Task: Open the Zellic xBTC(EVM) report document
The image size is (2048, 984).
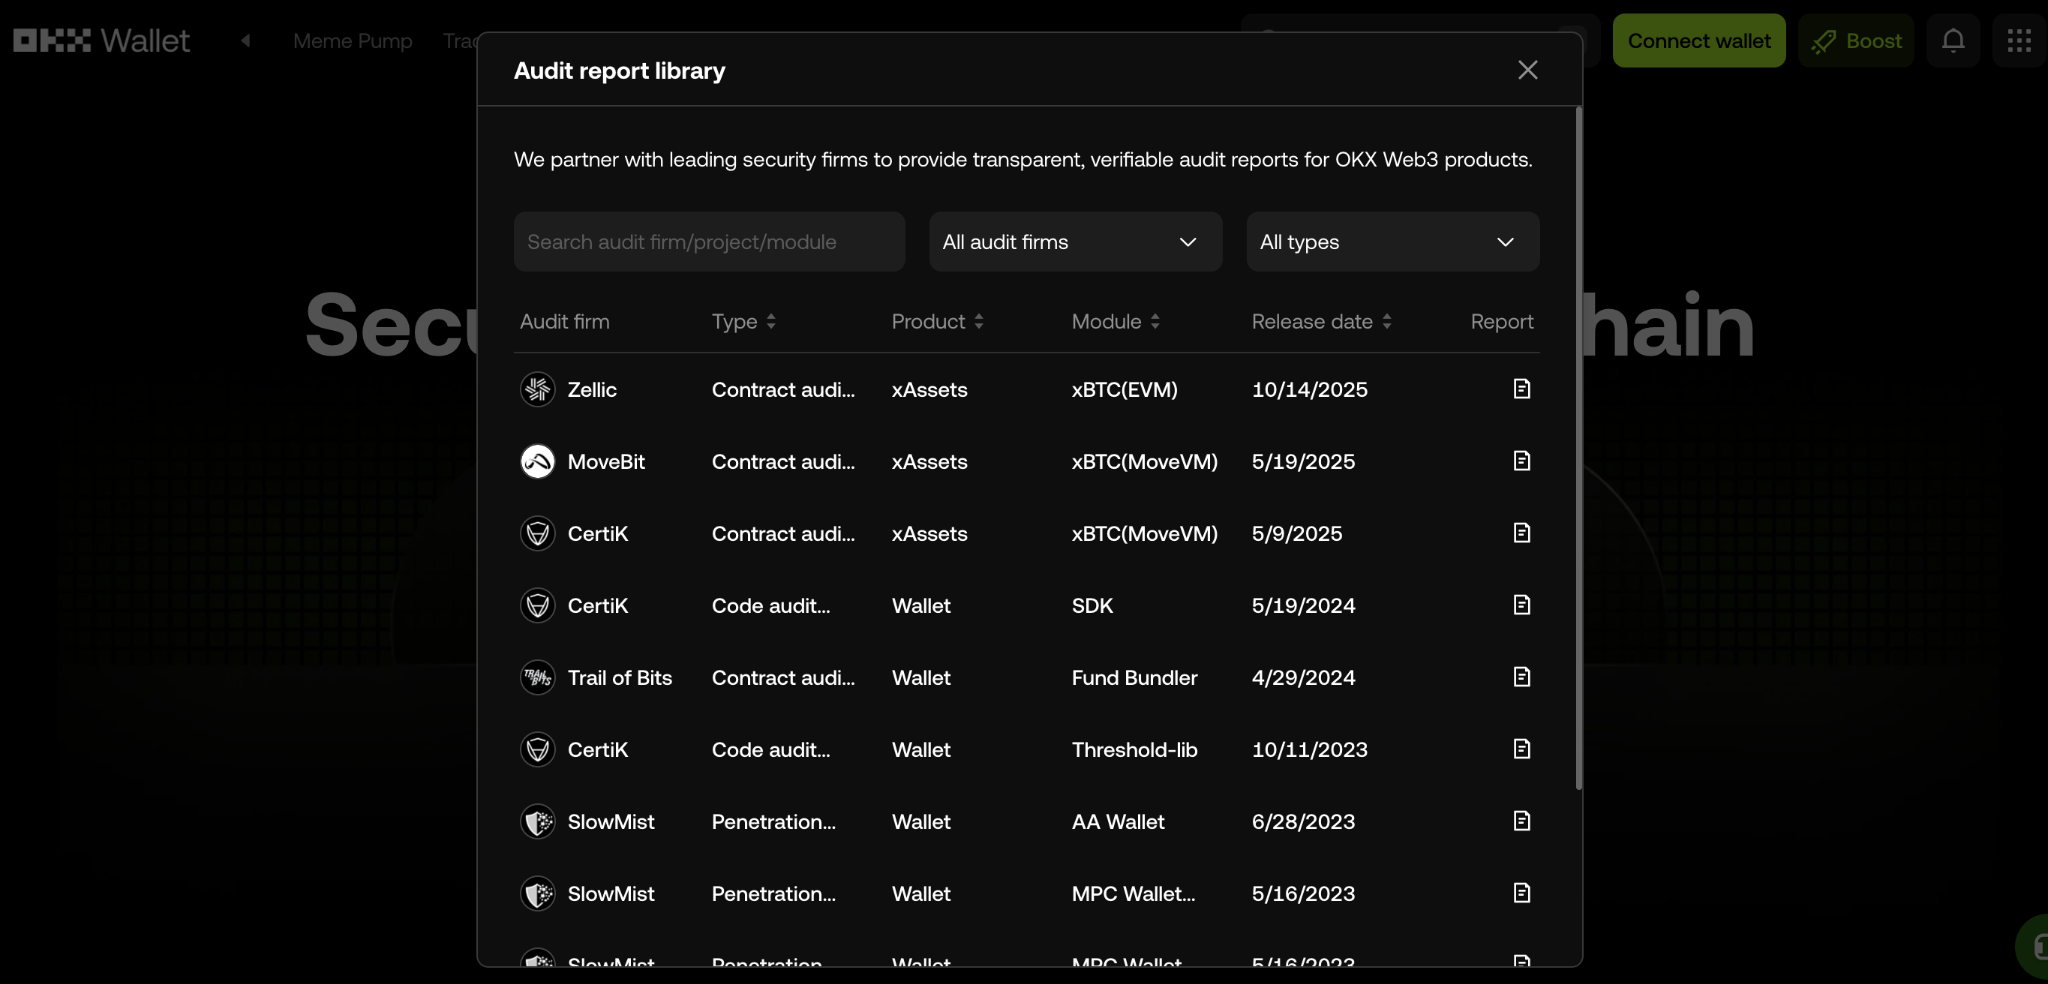Action: click(1521, 389)
